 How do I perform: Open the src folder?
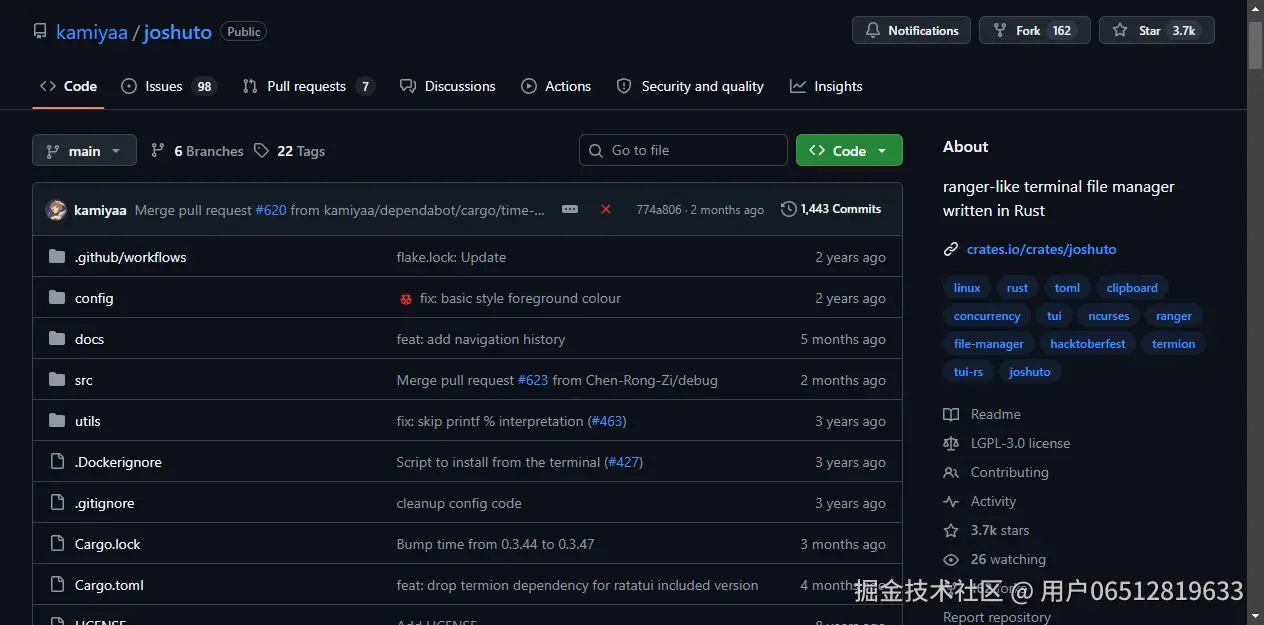point(84,380)
